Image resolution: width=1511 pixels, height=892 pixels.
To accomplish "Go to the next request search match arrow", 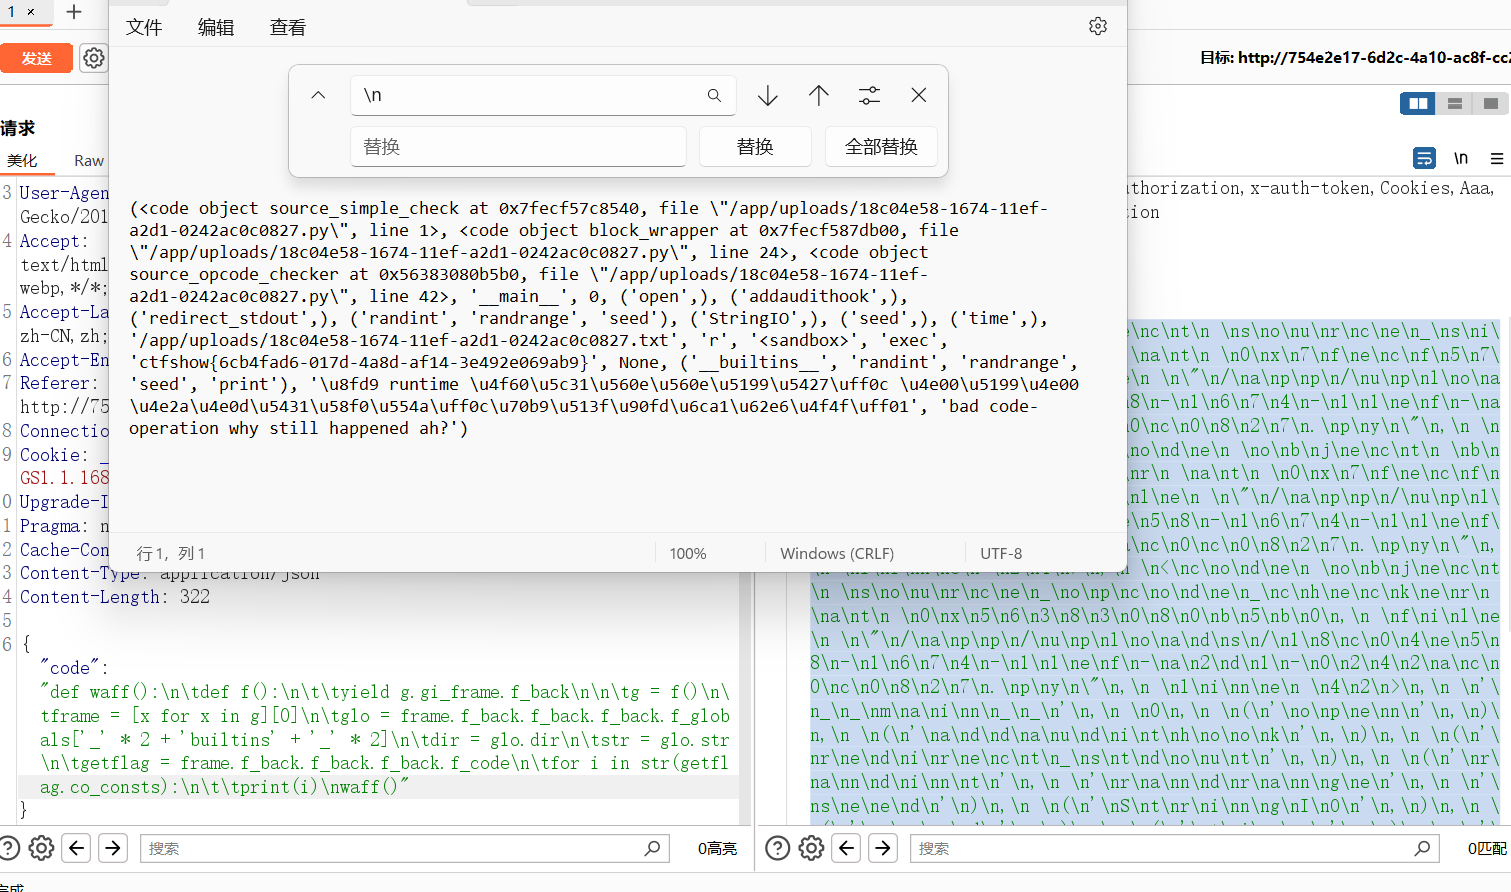I will [113, 848].
